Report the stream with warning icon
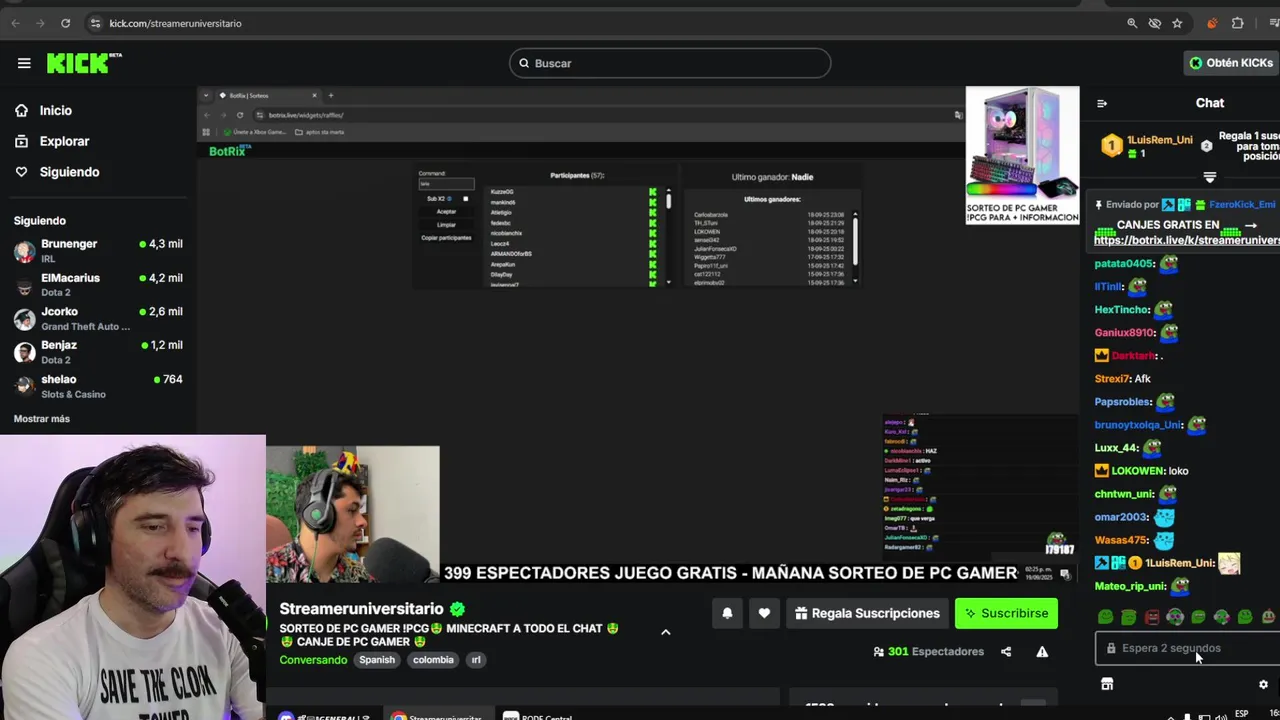Viewport: 1280px width, 720px height. [x=1042, y=652]
